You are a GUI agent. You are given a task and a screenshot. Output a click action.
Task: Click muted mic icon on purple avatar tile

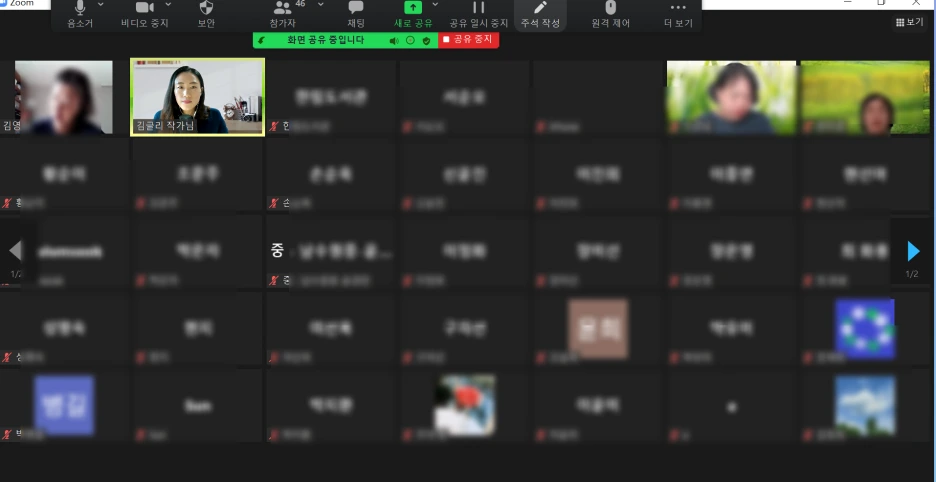pyautogui.click(x=7, y=434)
